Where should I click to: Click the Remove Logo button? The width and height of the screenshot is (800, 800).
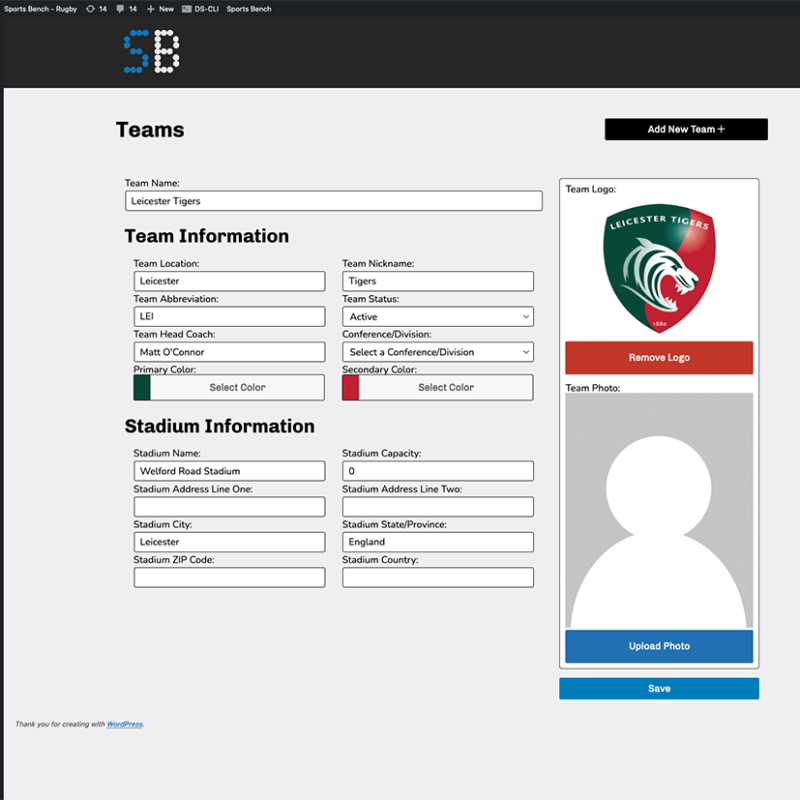click(x=659, y=358)
